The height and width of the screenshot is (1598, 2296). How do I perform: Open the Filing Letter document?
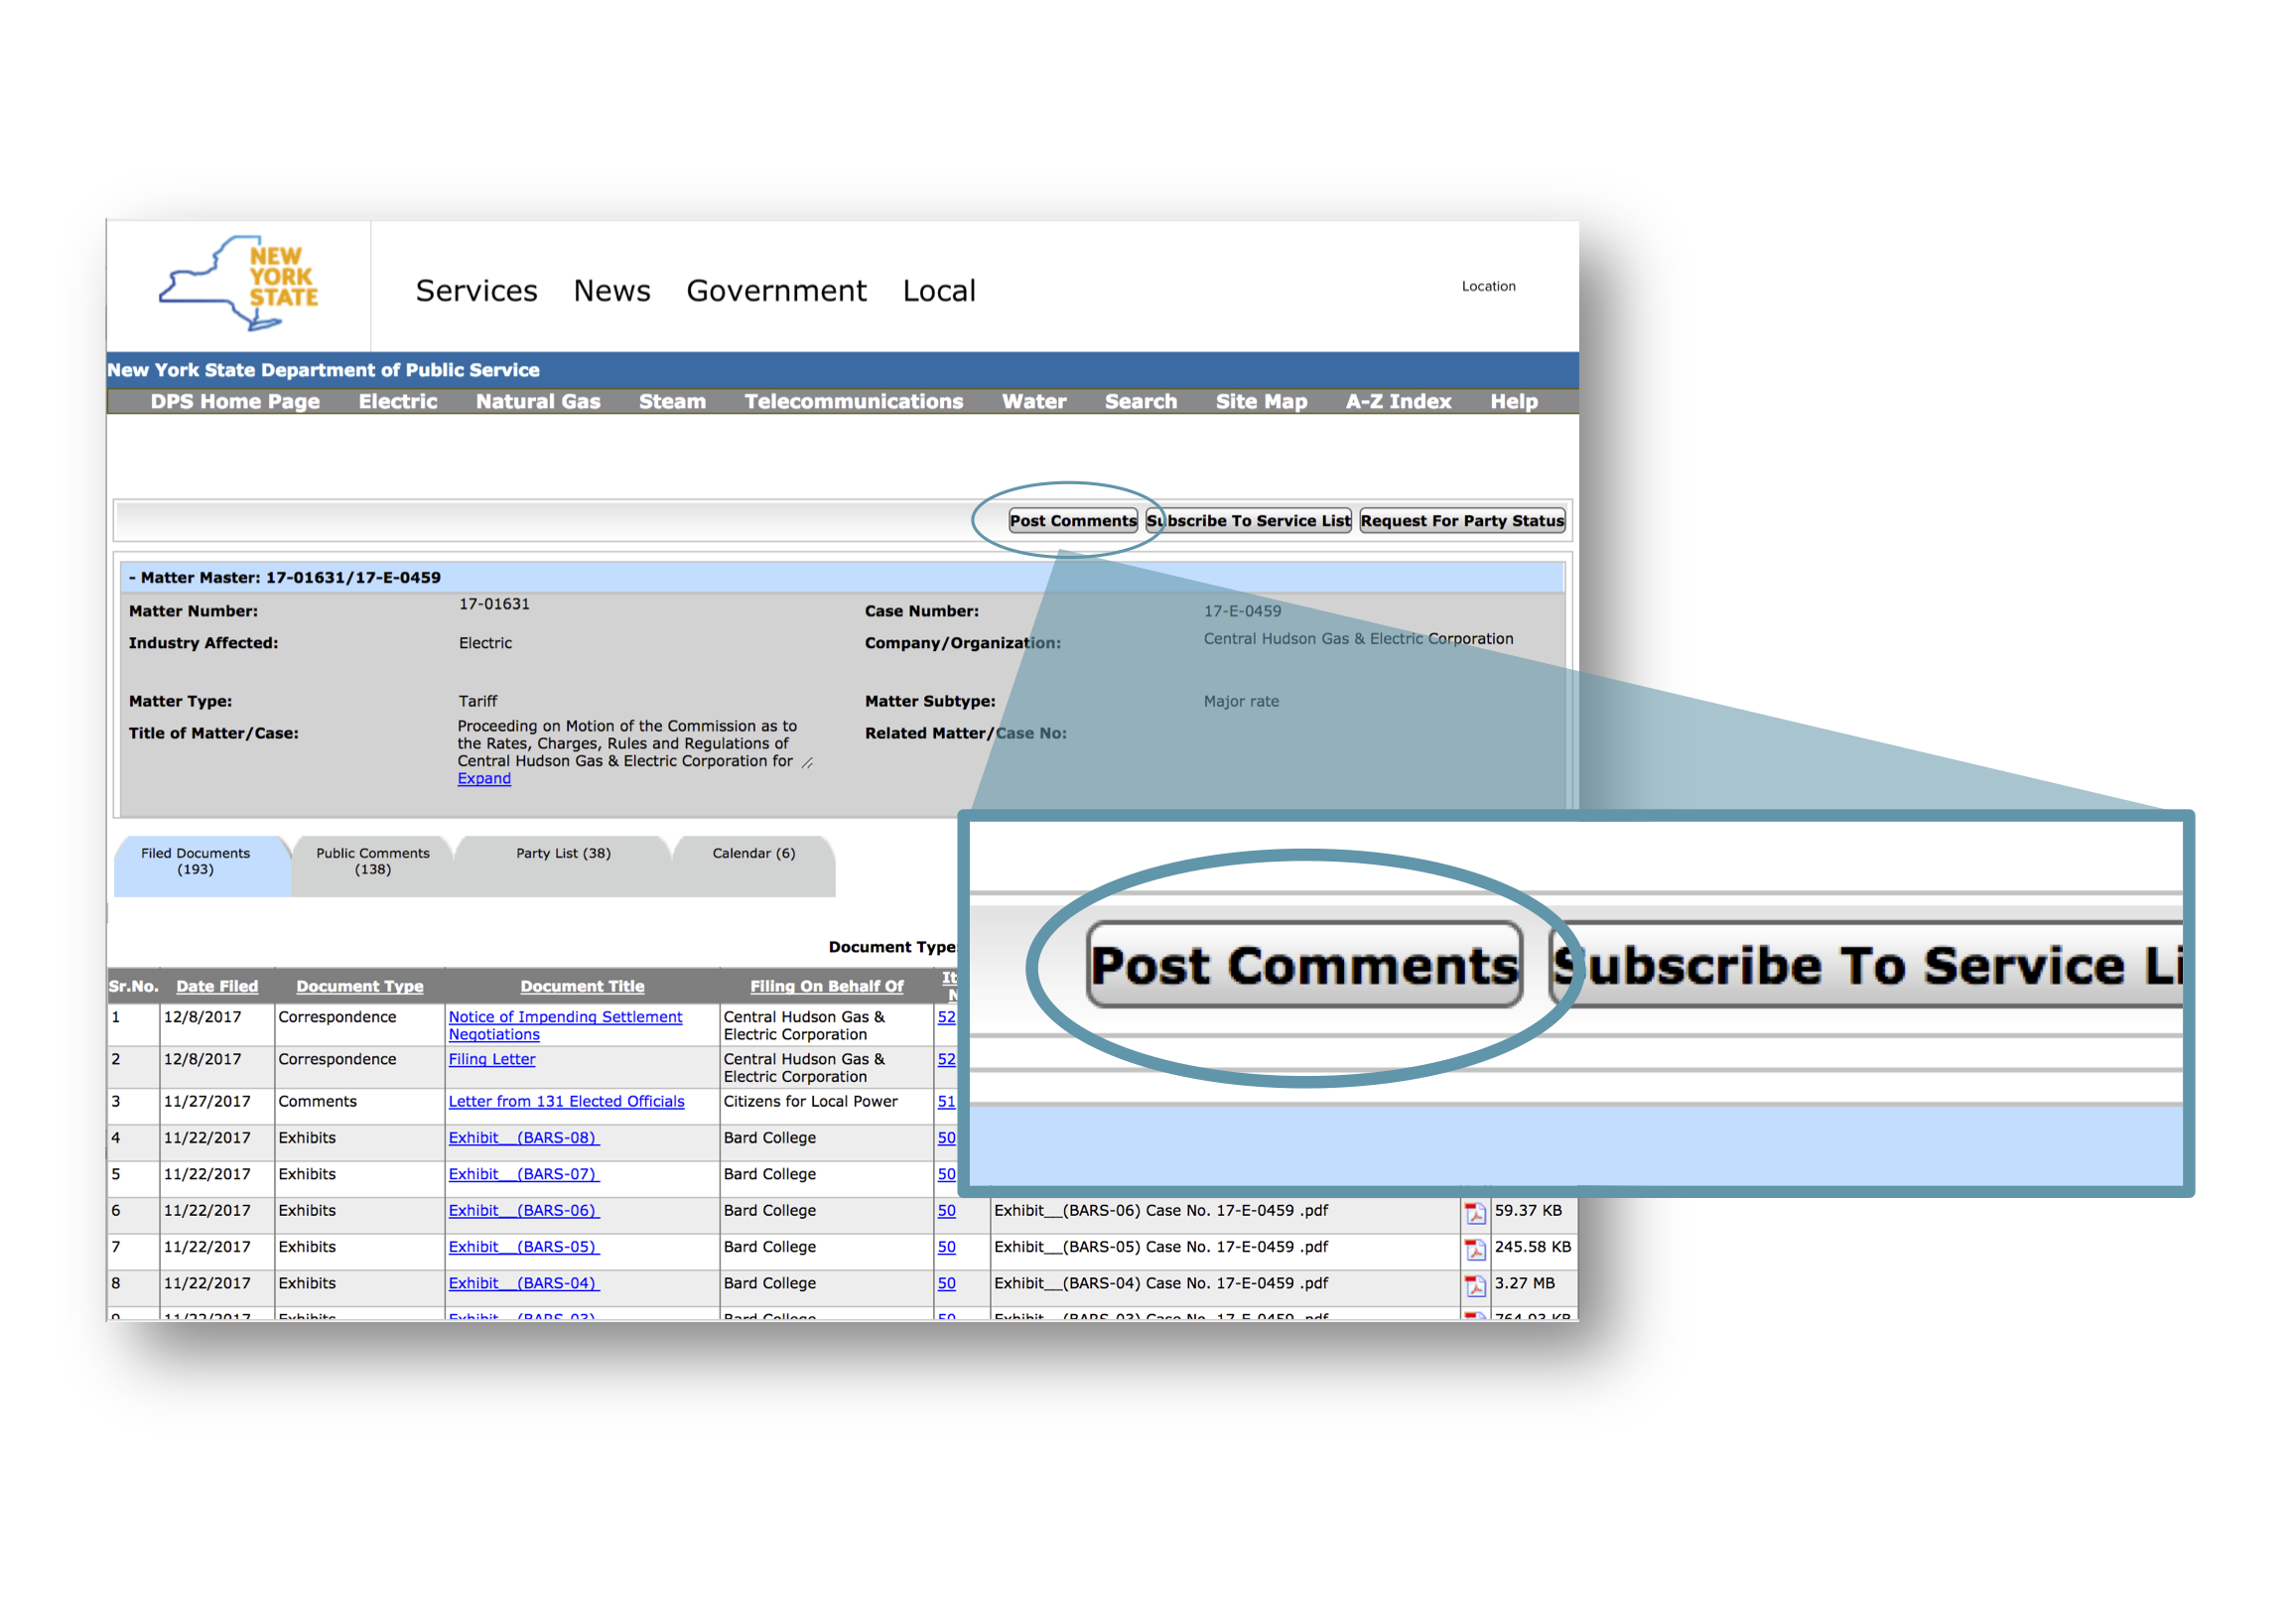point(491,1059)
